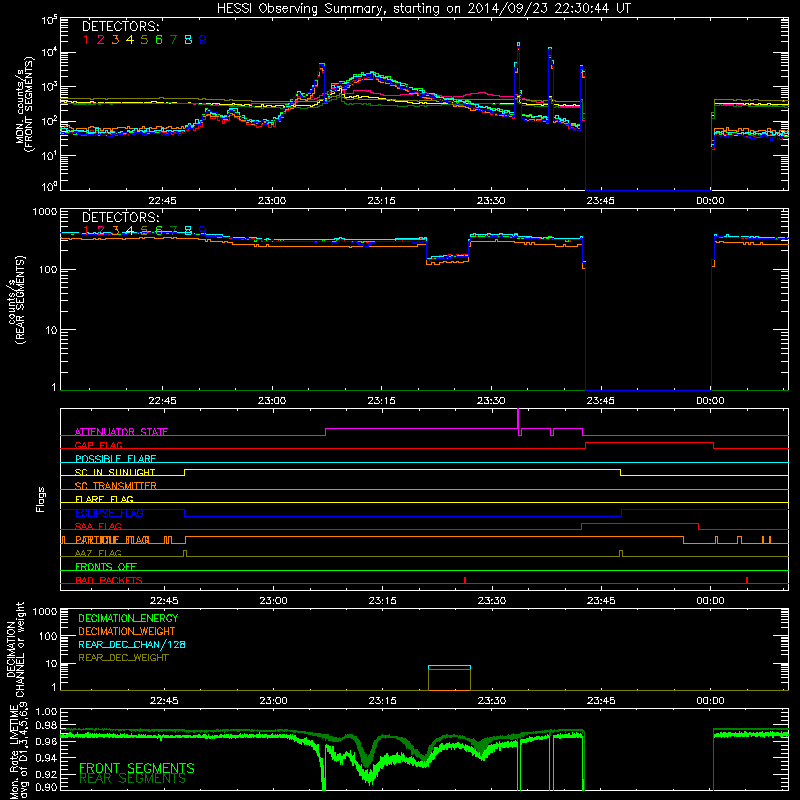Click the POSSIBLE FLARE flag label
The height and width of the screenshot is (800, 800).
point(115,459)
